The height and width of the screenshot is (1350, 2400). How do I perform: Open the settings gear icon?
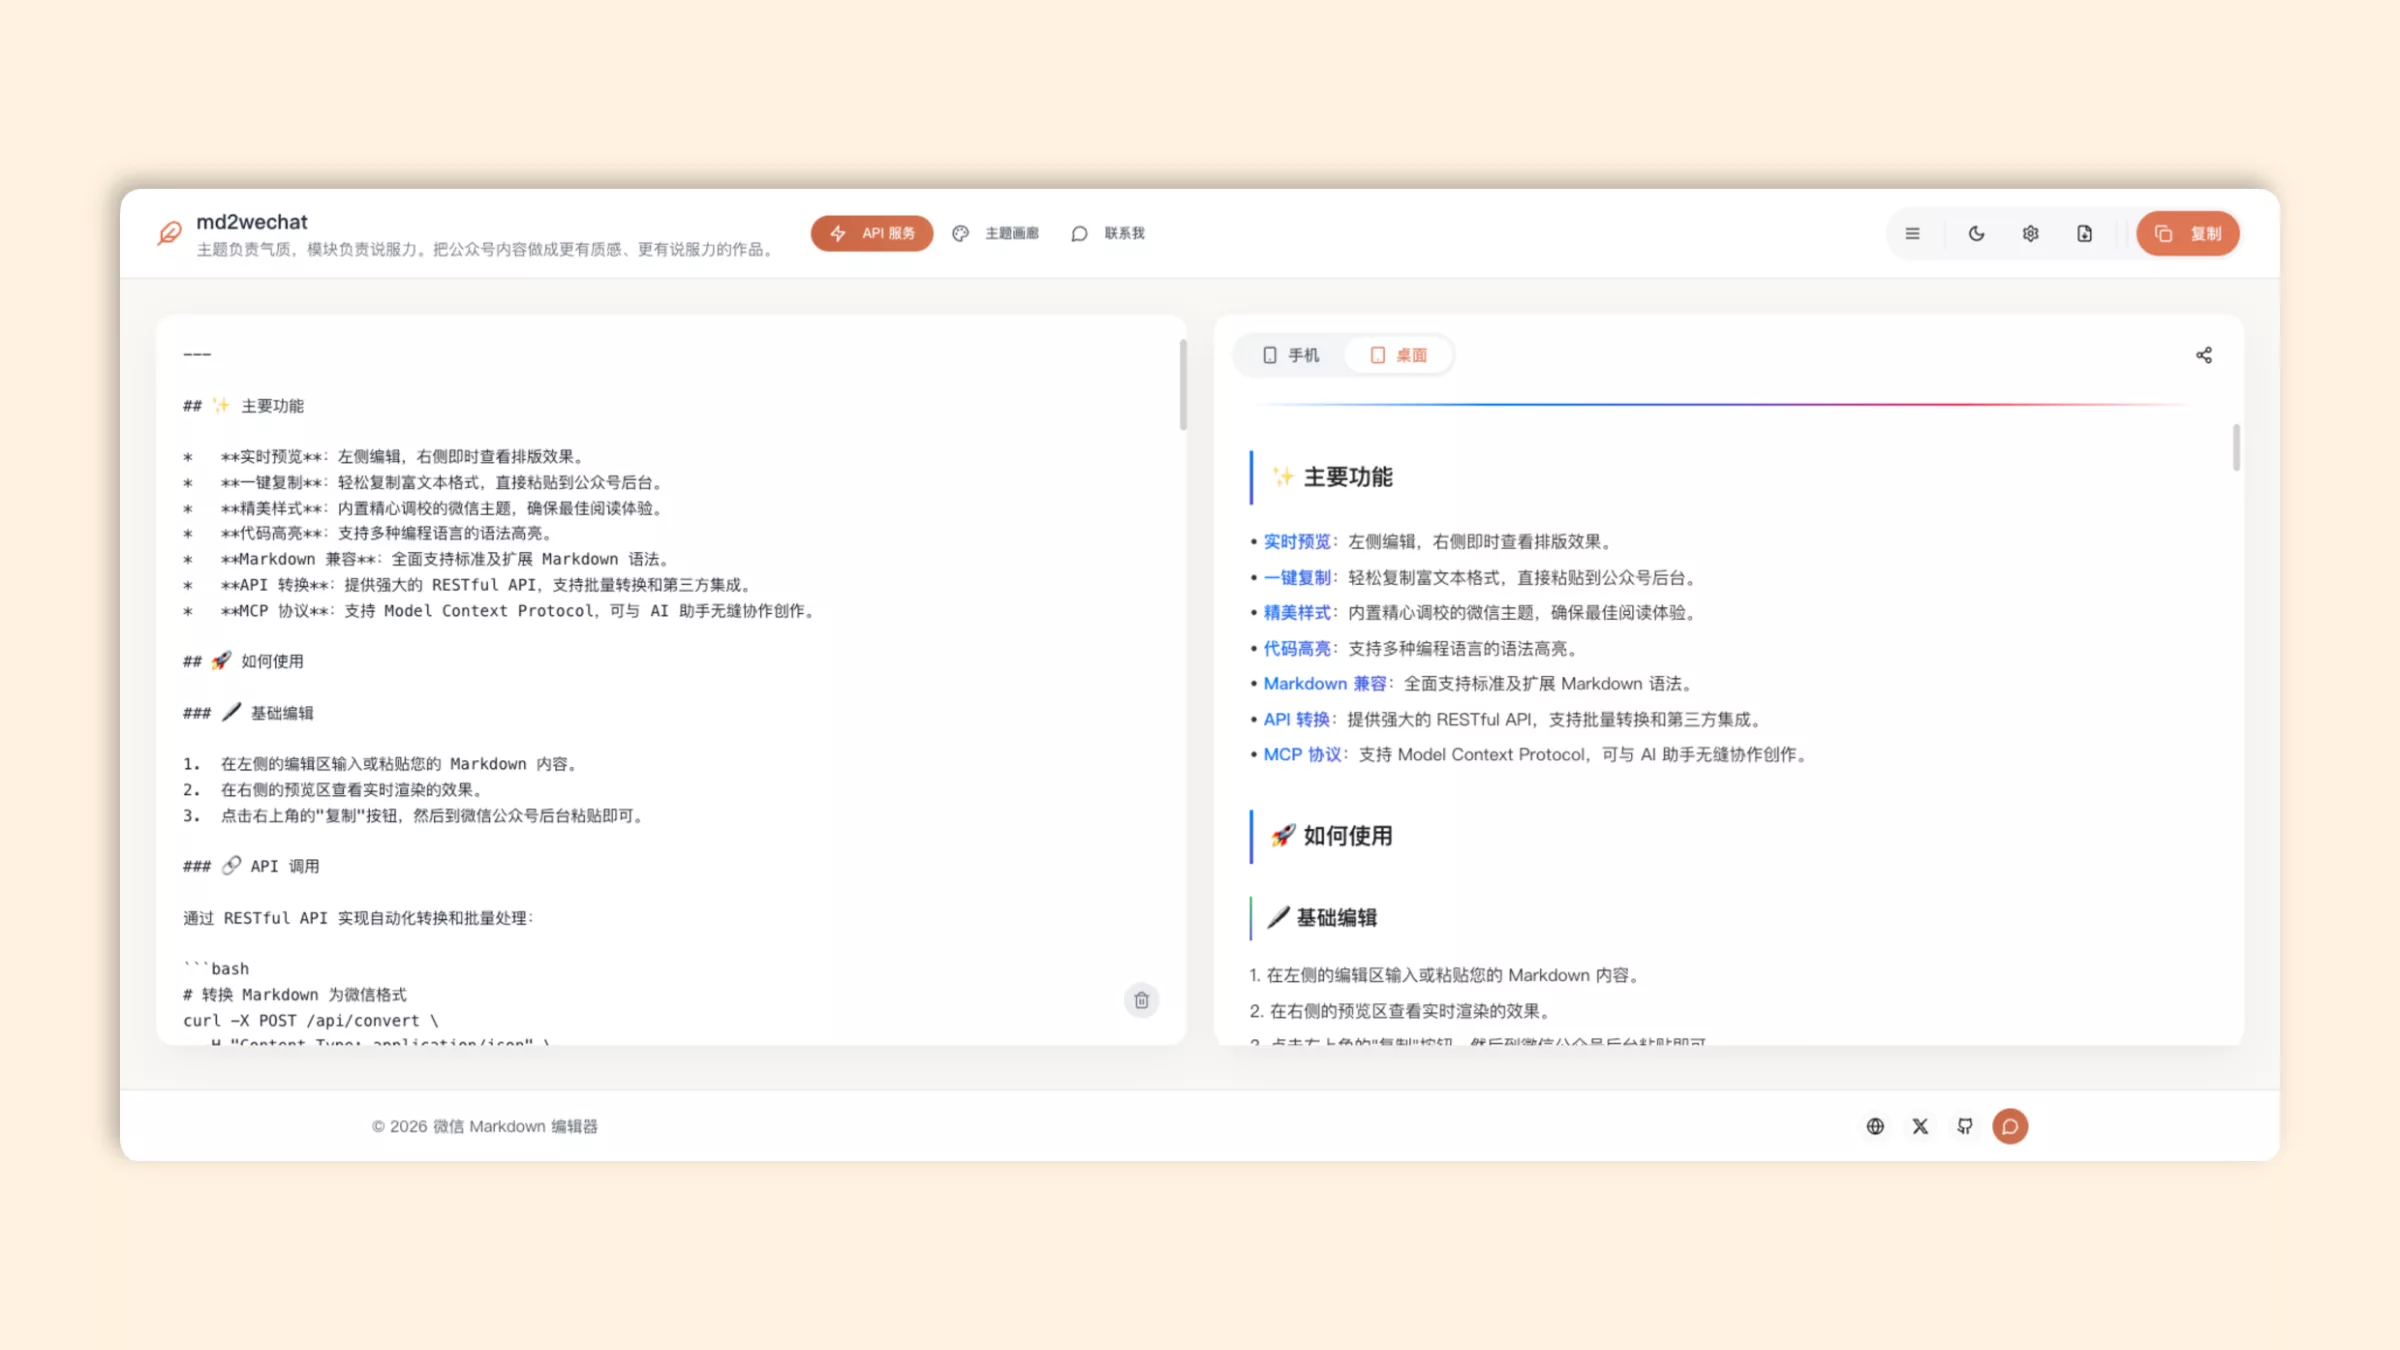2030,233
